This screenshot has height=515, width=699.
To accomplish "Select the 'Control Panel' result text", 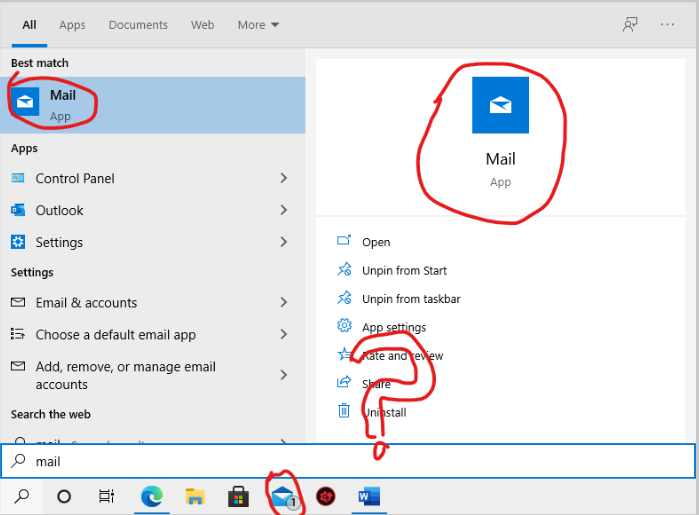I will coord(75,178).
